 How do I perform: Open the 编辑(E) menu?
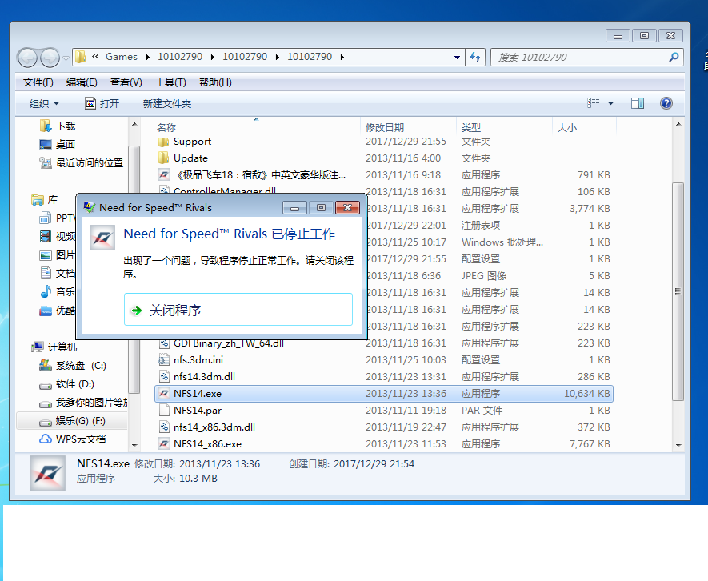point(81,82)
